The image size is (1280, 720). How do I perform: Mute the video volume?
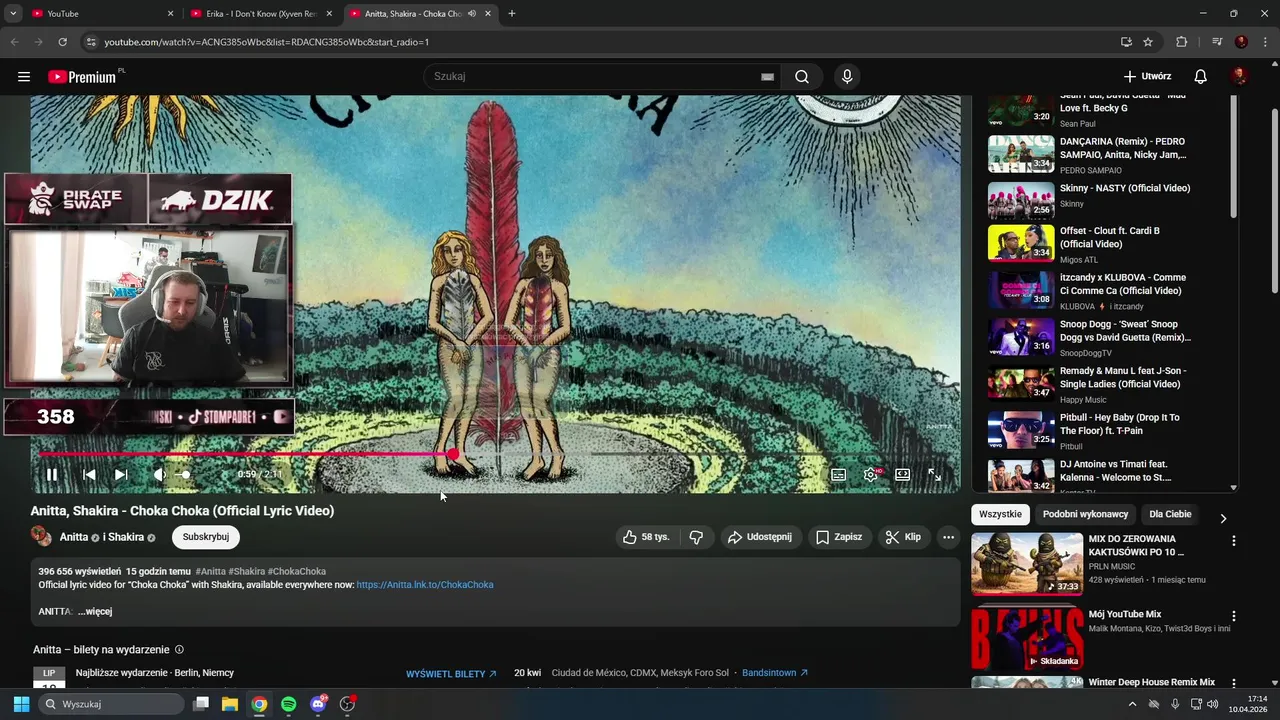point(158,475)
